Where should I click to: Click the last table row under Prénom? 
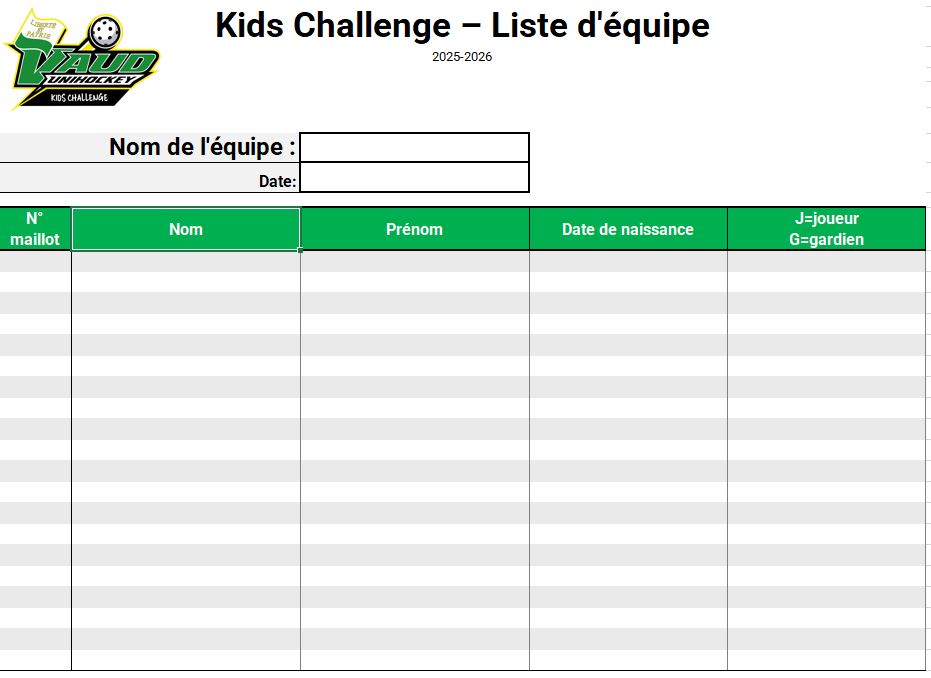[414, 660]
